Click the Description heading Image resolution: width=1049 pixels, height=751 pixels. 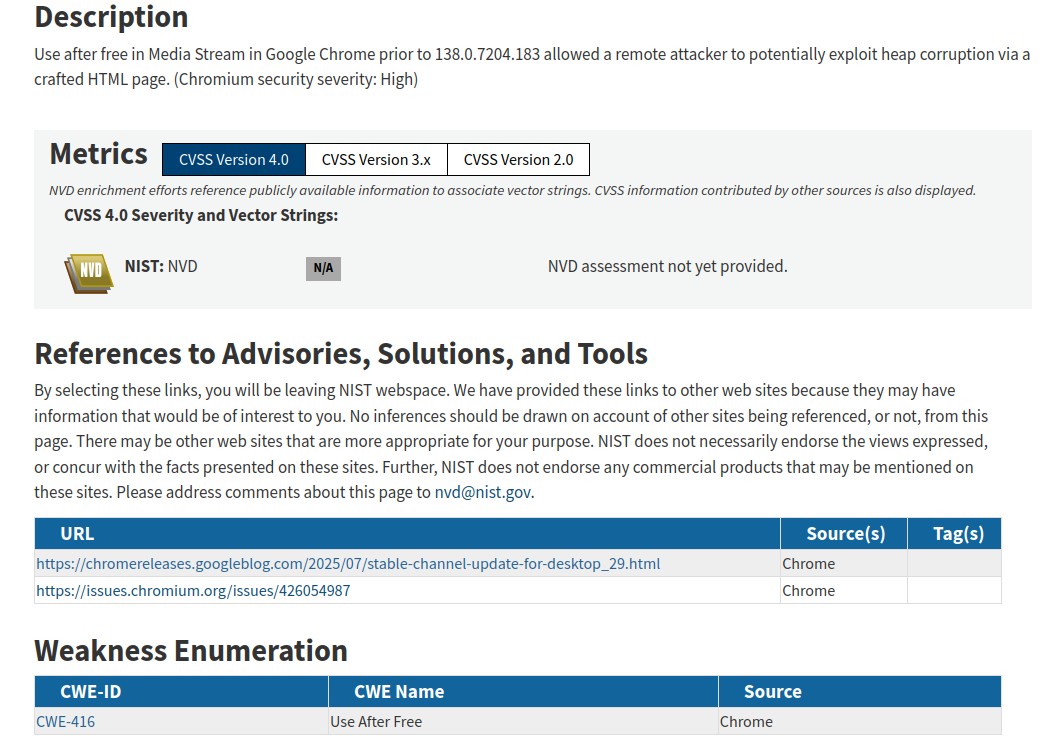[111, 17]
